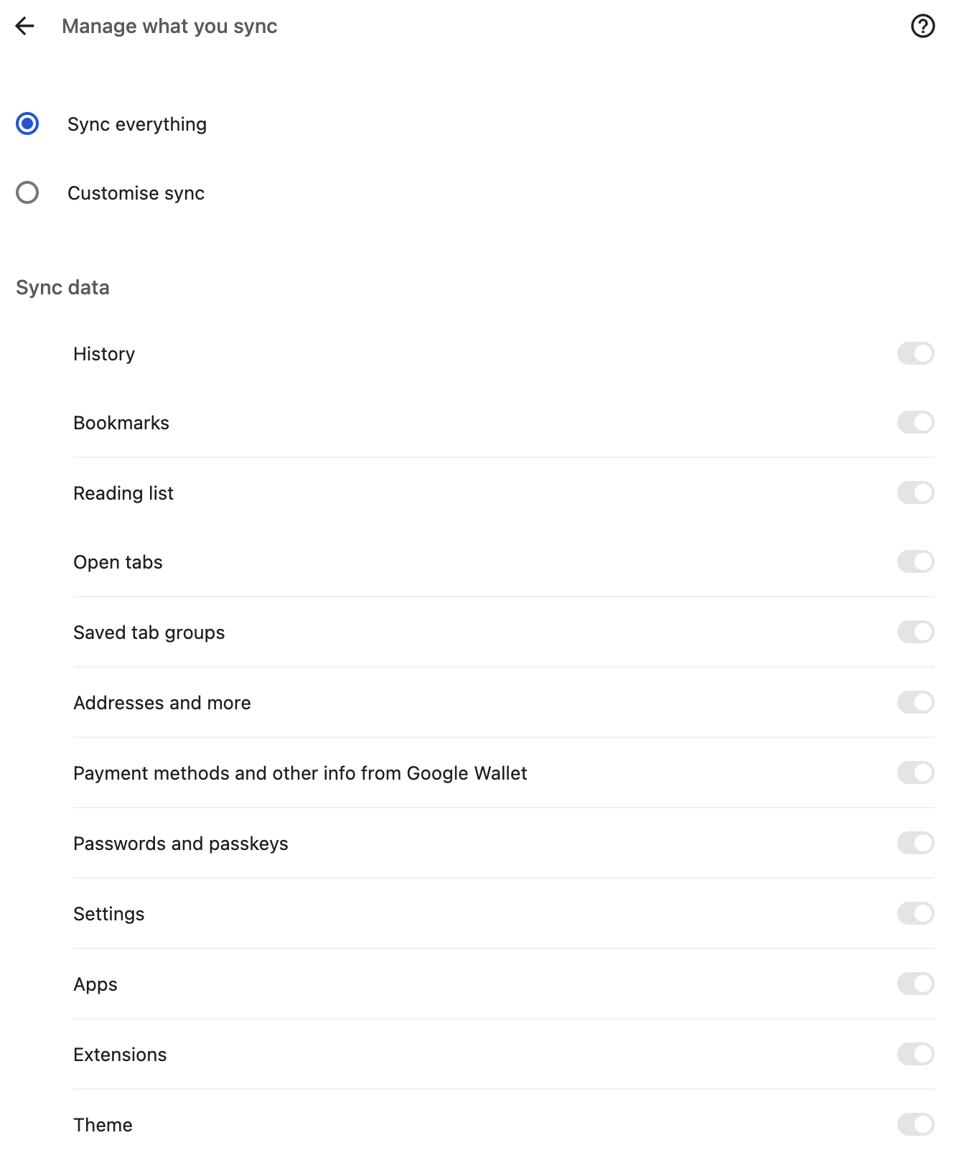Enable Saved tab groups syncing

click(915, 632)
